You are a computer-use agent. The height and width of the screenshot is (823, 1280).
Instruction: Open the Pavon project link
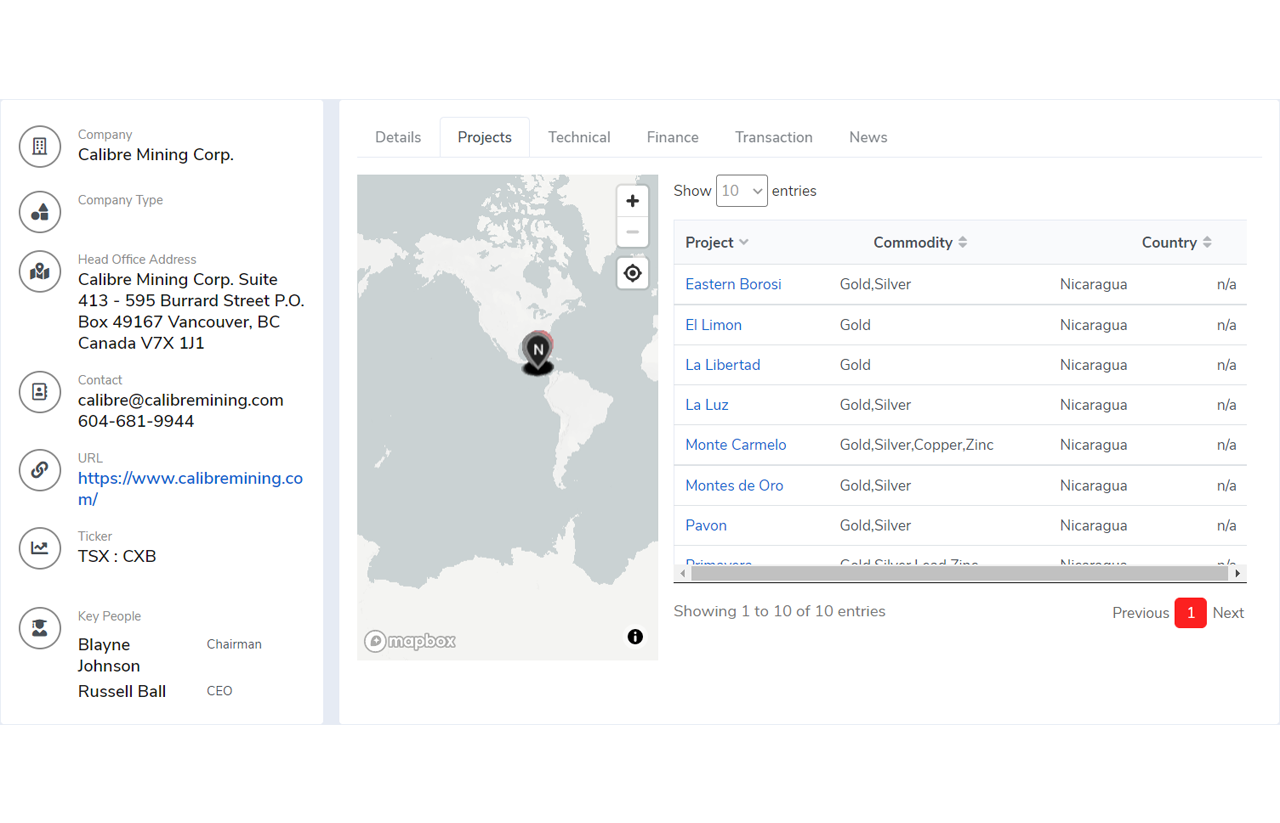[706, 526]
